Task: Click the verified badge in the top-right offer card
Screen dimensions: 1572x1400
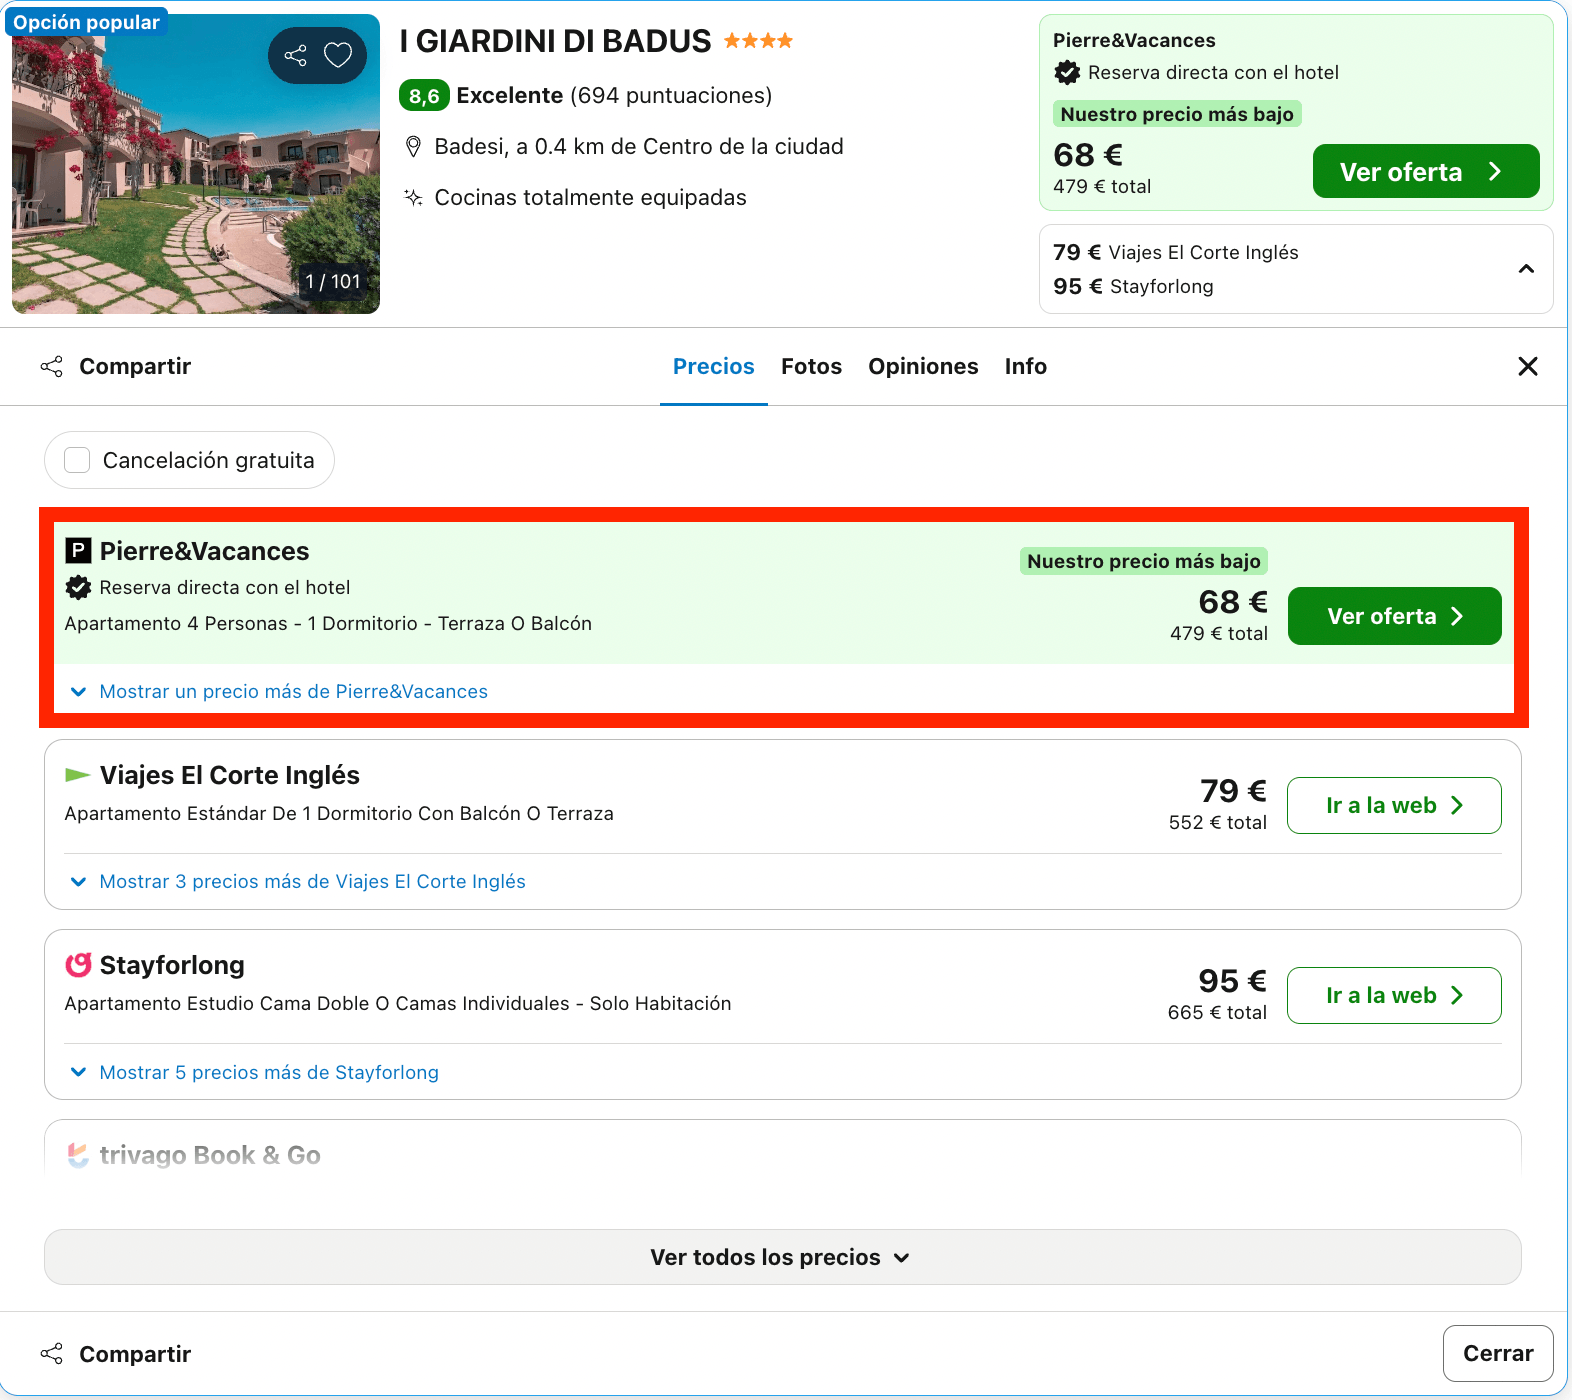Action: pos(1067,72)
